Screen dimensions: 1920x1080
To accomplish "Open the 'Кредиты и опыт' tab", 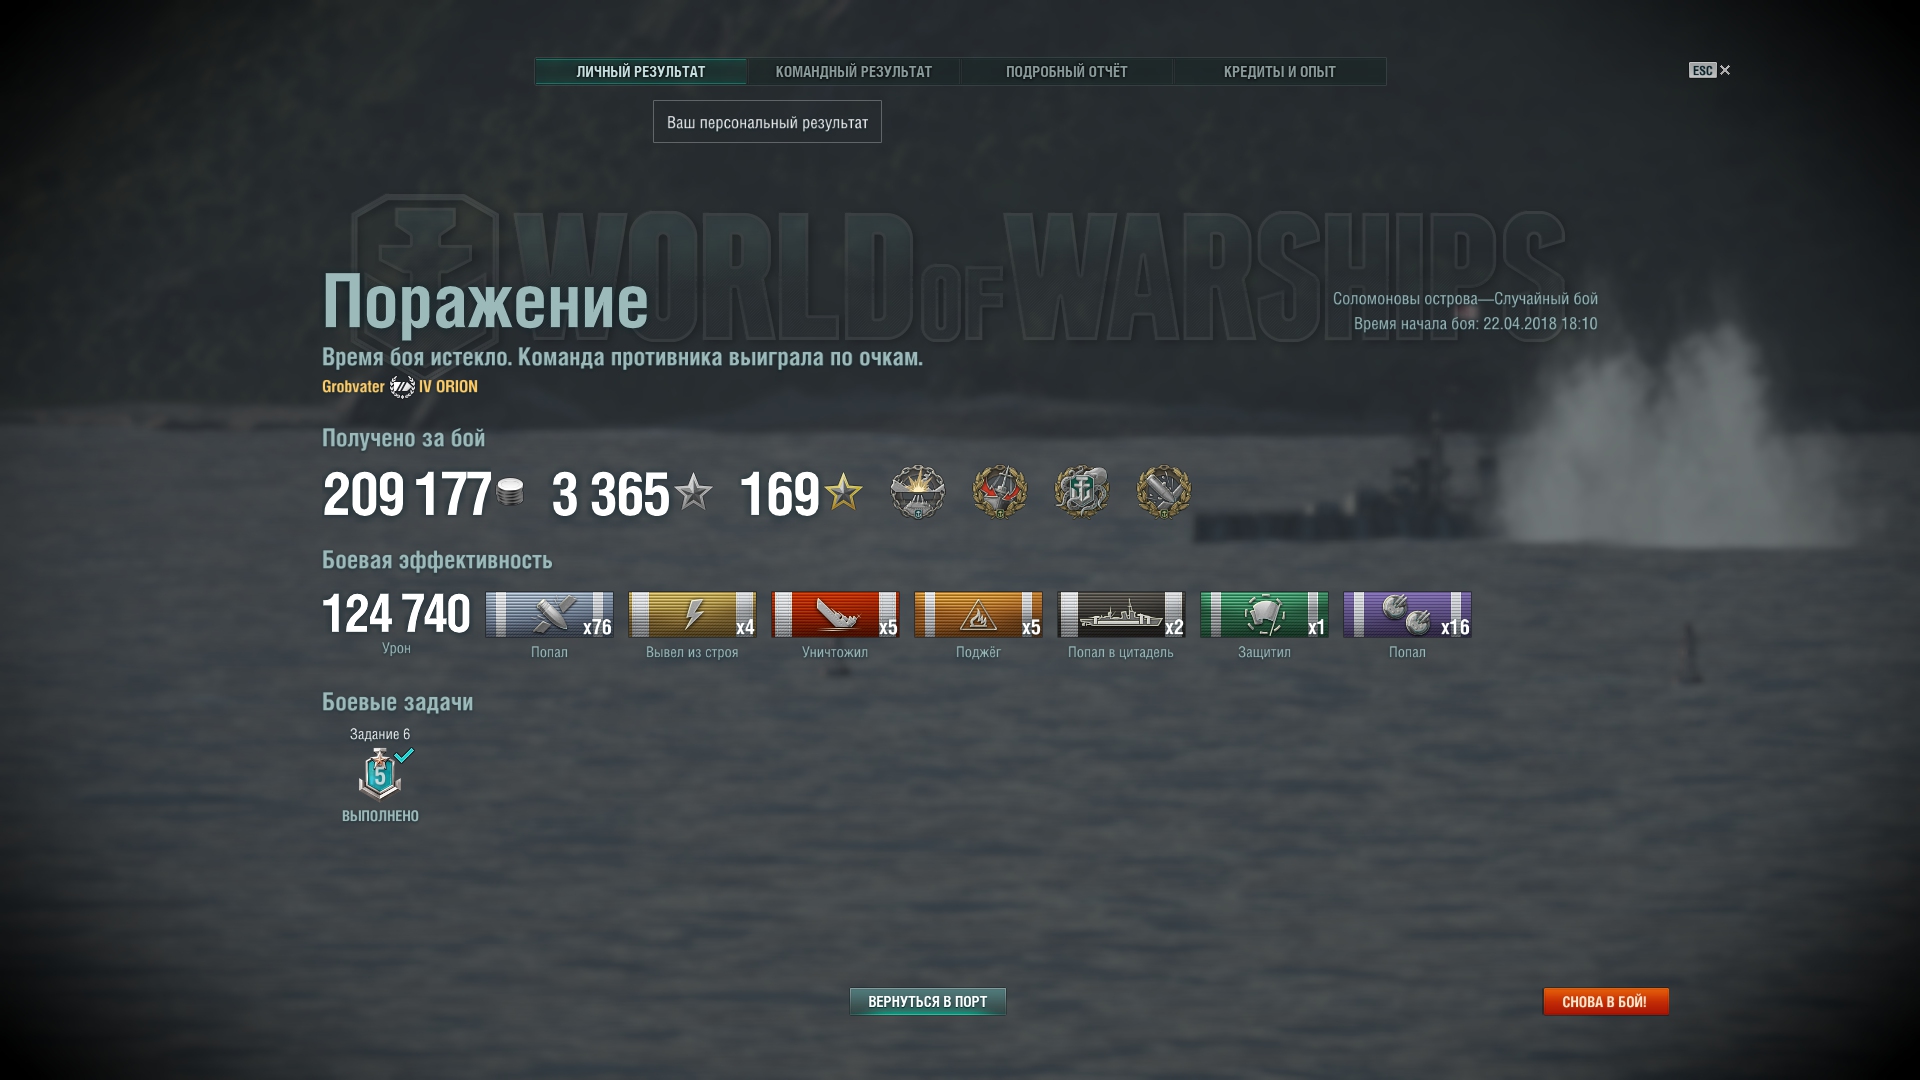I will (x=1279, y=72).
